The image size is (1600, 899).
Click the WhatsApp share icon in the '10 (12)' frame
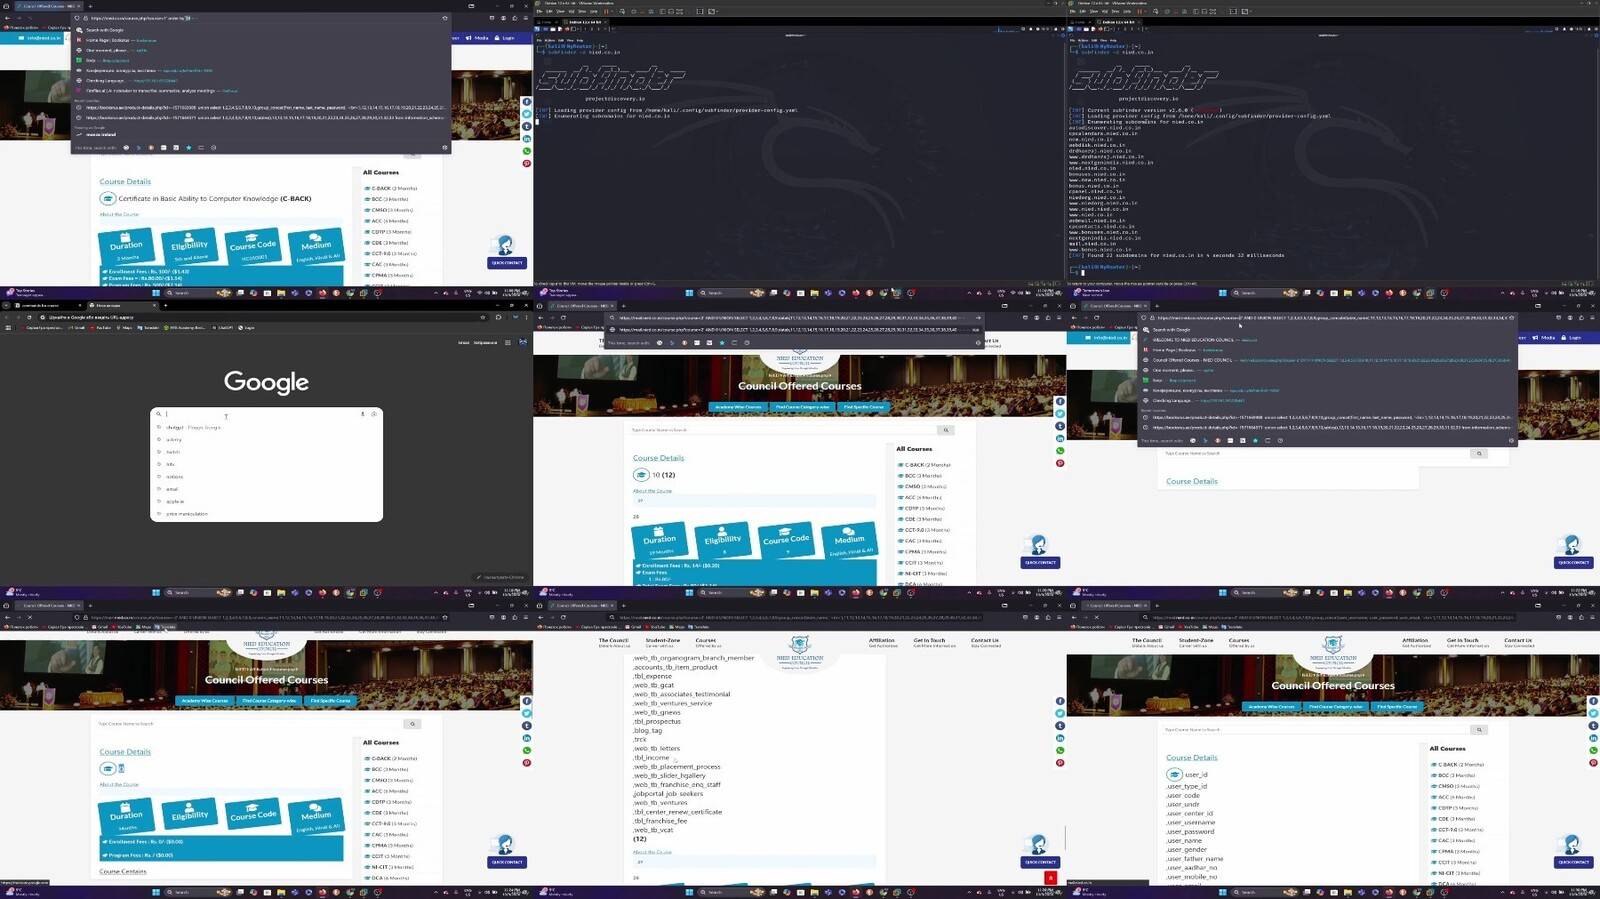(x=1060, y=451)
